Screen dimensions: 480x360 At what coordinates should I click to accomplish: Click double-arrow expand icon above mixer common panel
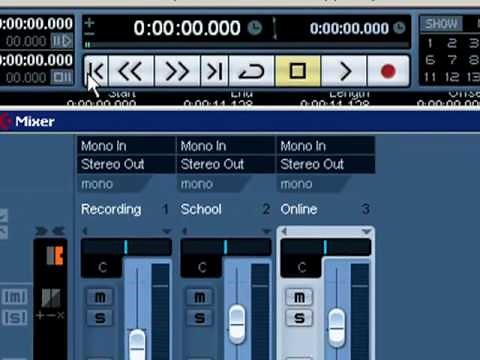pyautogui.click(x=50, y=231)
